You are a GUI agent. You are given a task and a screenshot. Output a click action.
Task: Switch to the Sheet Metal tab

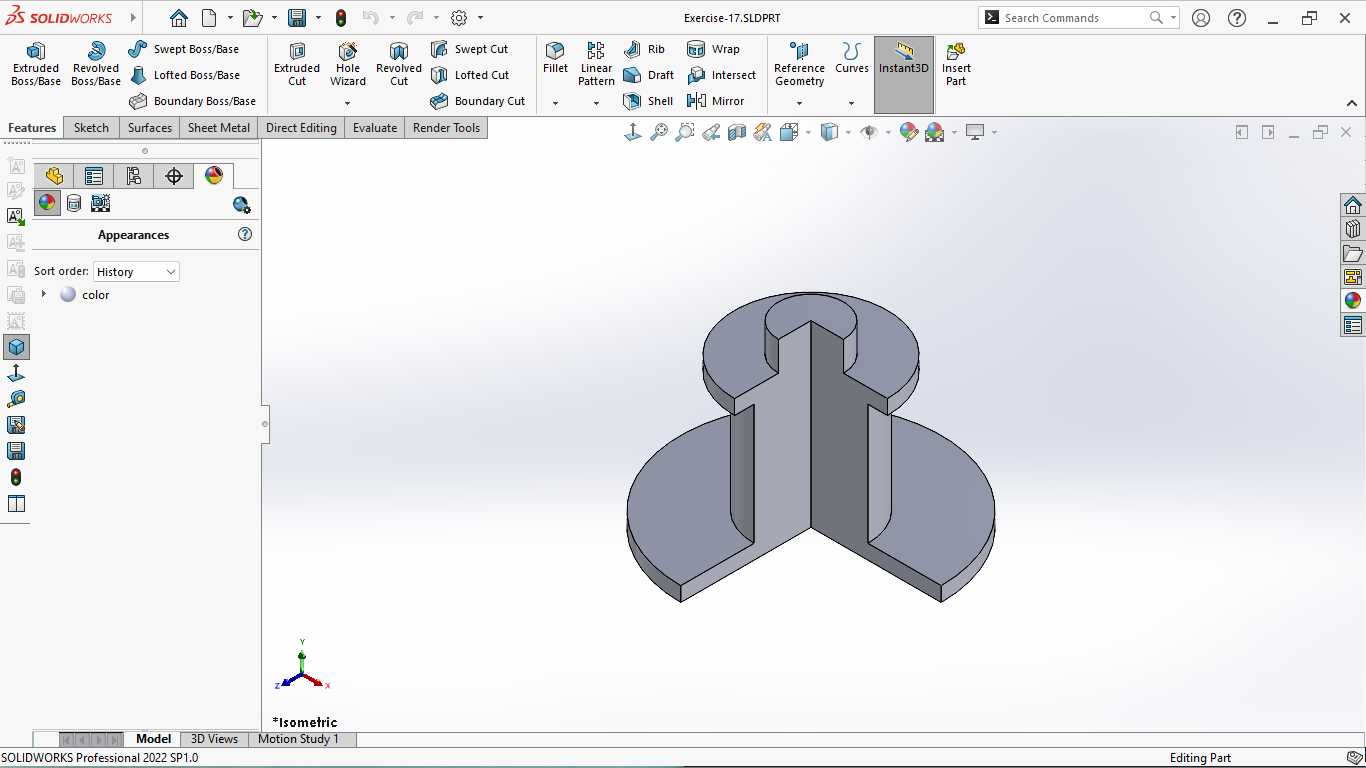pos(219,128)
